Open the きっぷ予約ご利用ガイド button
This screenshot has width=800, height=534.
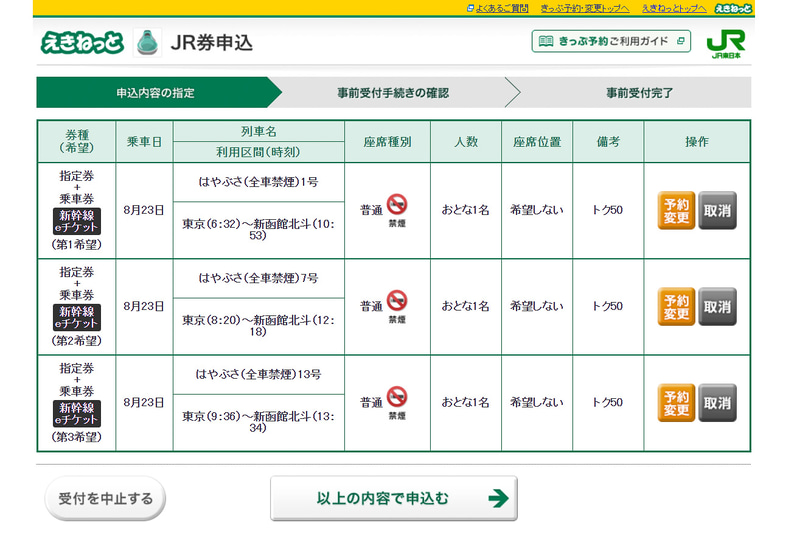click(611, 41)
